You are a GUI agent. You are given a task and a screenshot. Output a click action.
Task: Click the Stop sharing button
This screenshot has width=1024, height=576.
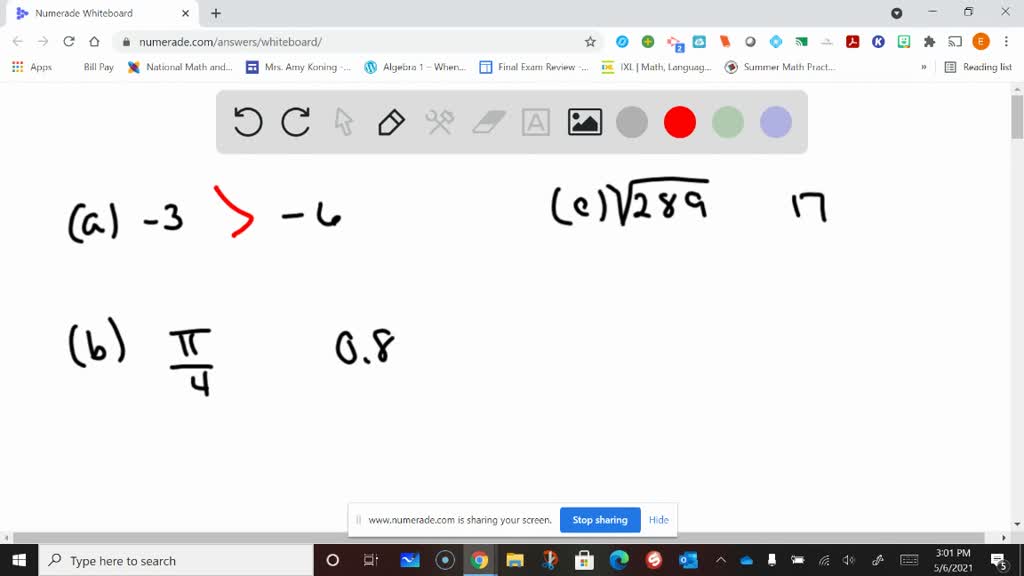click(x=600, y=520)
